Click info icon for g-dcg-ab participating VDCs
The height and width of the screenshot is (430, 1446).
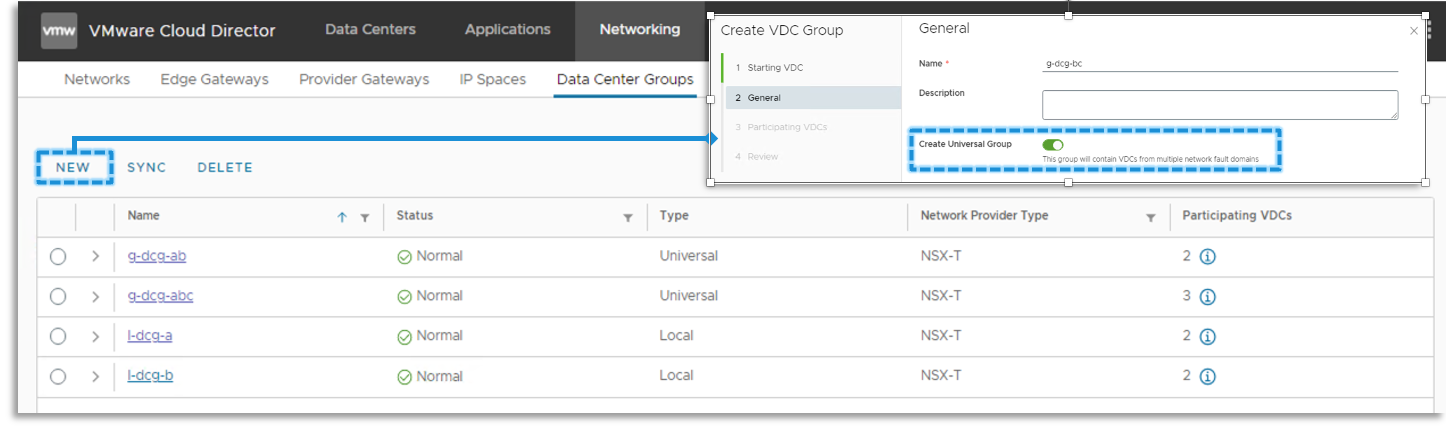[1207, 257]
